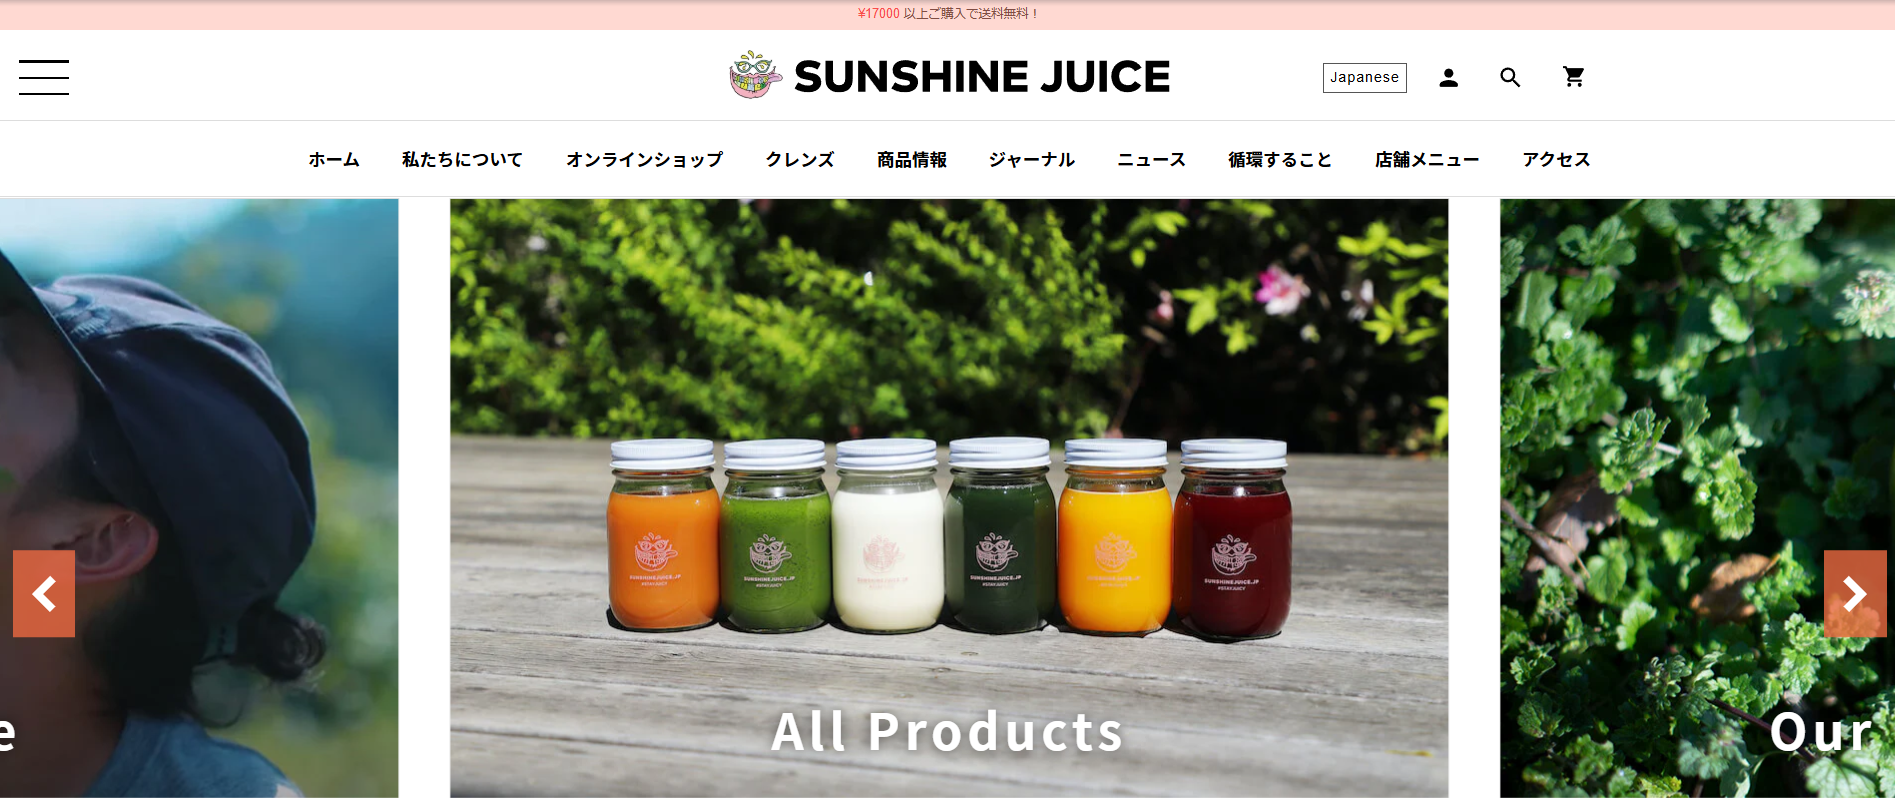This screenshot has width=1895, height=798.
Task: Advance to next carousel slide
Action: 1855,594
